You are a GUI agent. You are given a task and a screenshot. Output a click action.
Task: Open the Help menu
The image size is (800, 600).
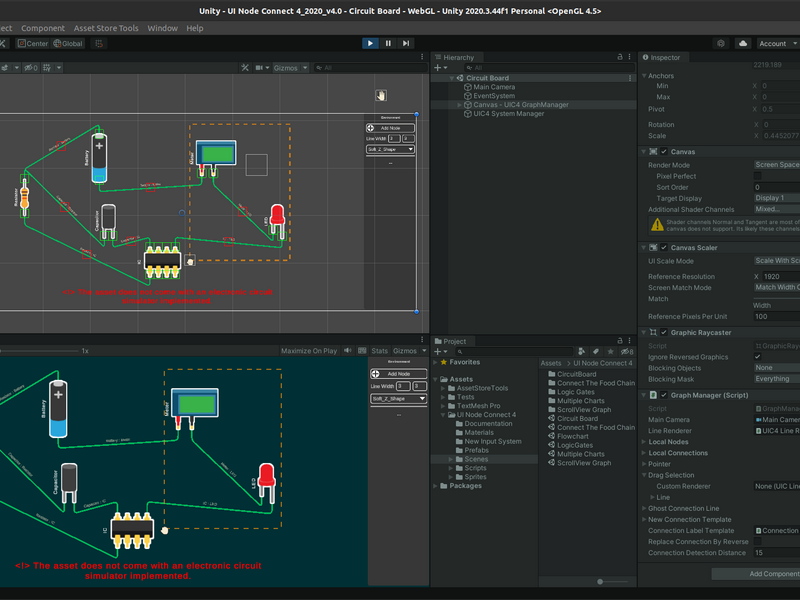[x=194, y=28]
